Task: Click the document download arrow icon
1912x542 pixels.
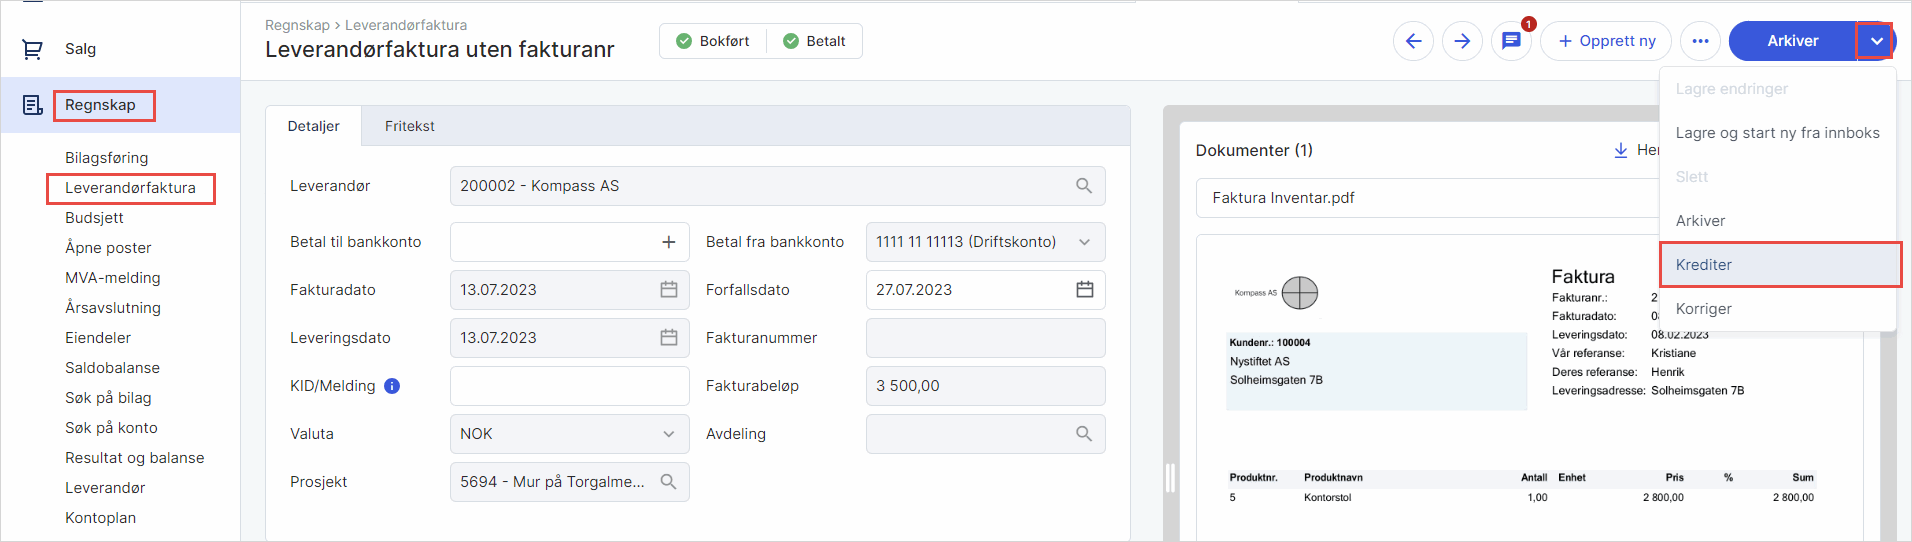Action: point(1620,150)
